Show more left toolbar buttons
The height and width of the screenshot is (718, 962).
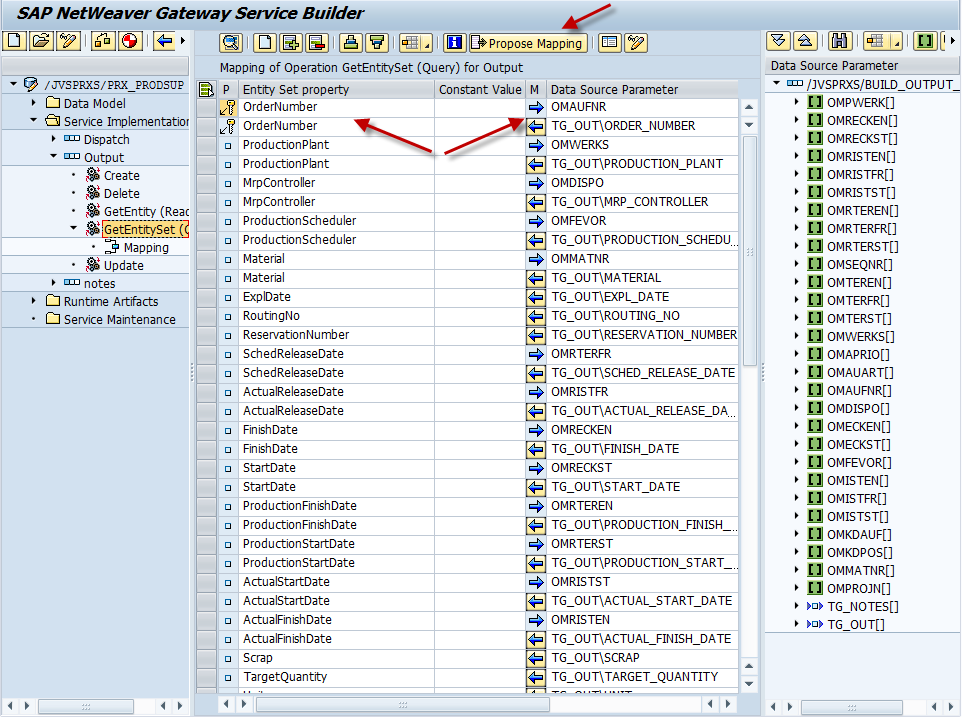tap(183, 41)
